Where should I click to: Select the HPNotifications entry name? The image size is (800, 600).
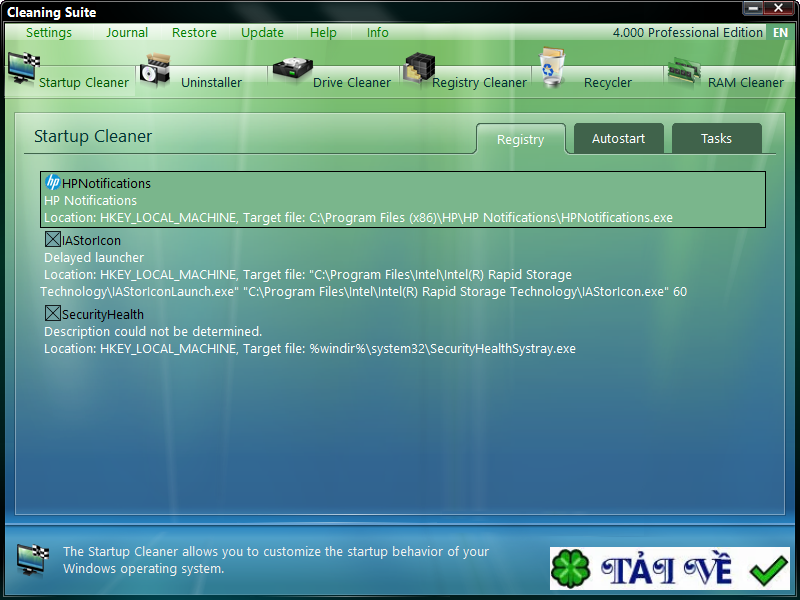(106, 183)
